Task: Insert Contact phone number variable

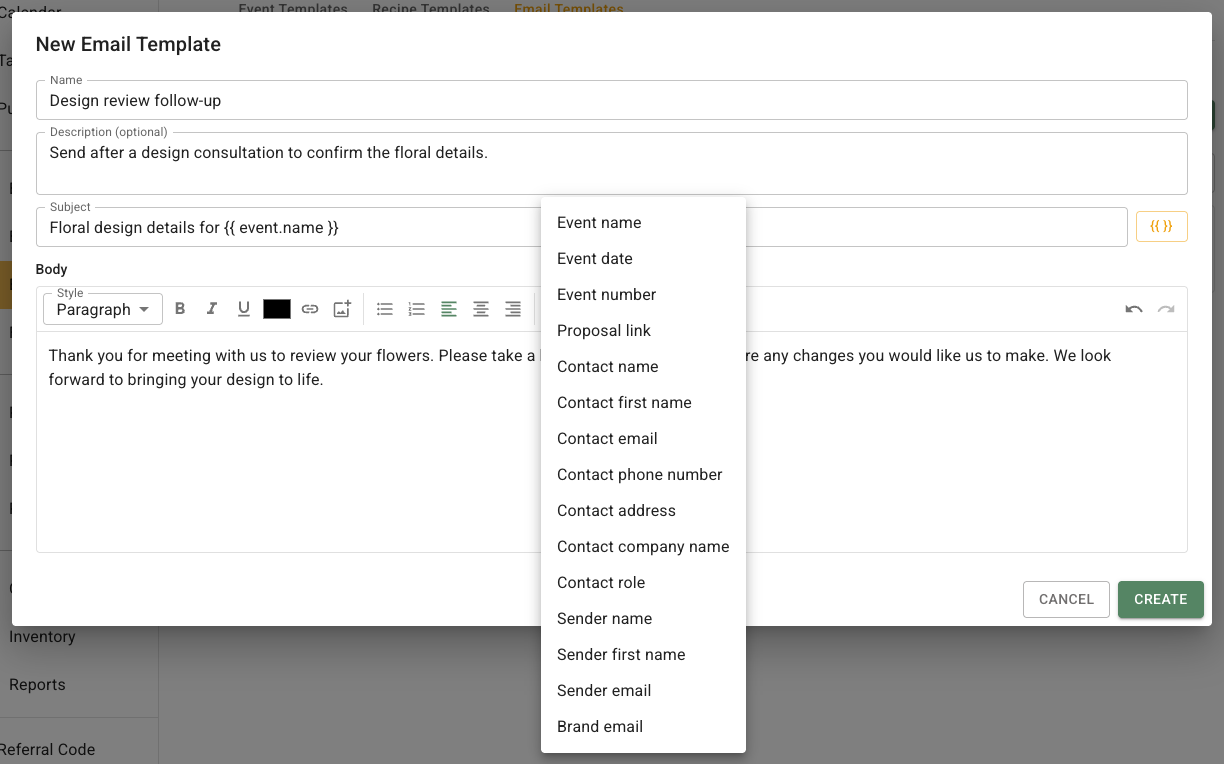Action: click(x=643, y=474)
